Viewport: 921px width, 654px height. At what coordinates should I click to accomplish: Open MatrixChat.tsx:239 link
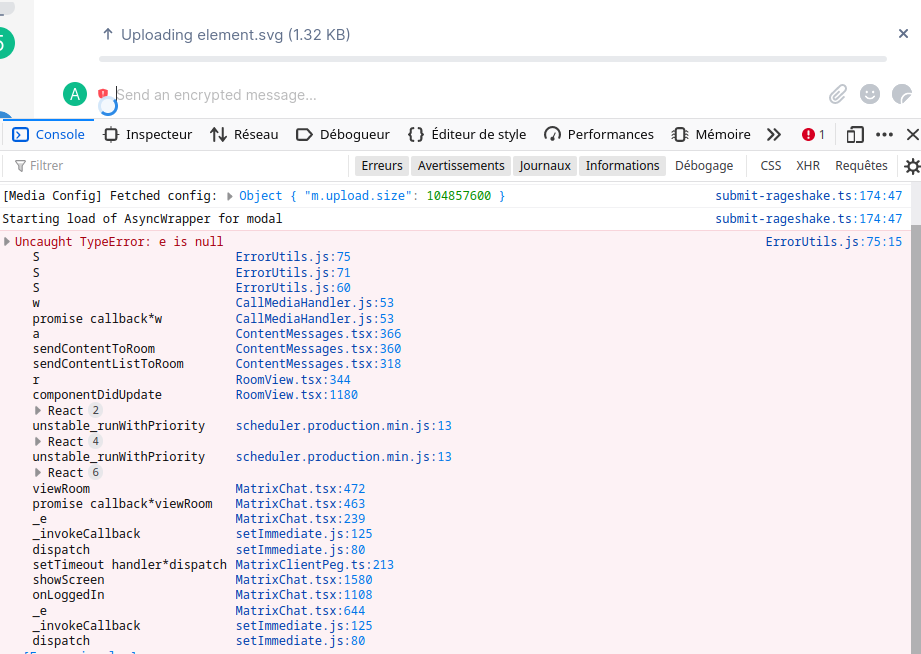point(300,519)
